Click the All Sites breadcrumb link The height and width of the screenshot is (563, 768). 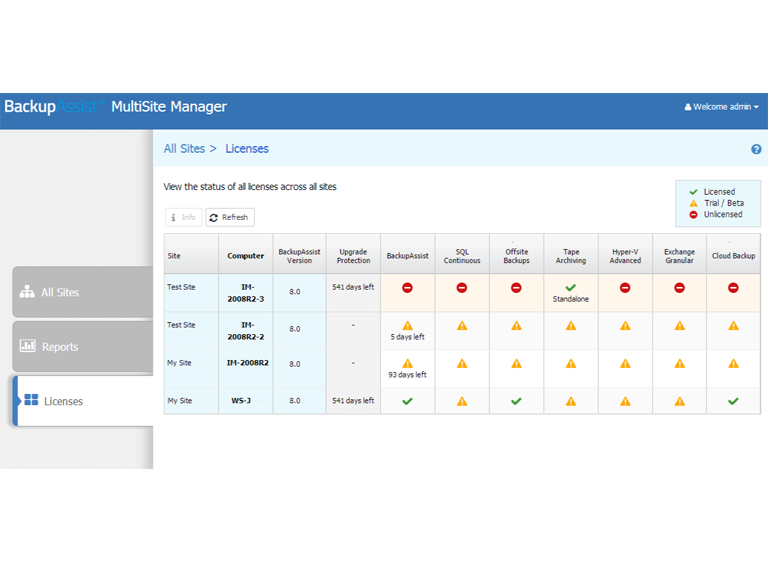[x=184, y=149]
